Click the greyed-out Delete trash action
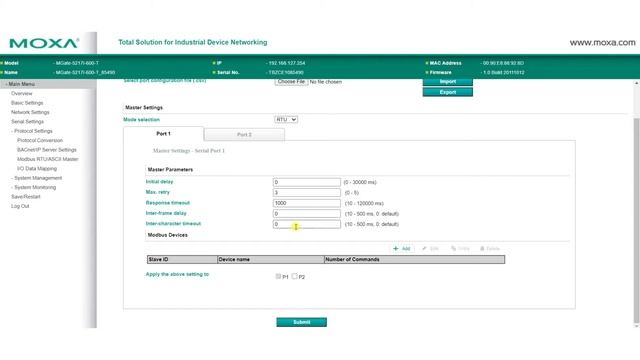Viewport: 640px width, 360px height. pos(490,249)
